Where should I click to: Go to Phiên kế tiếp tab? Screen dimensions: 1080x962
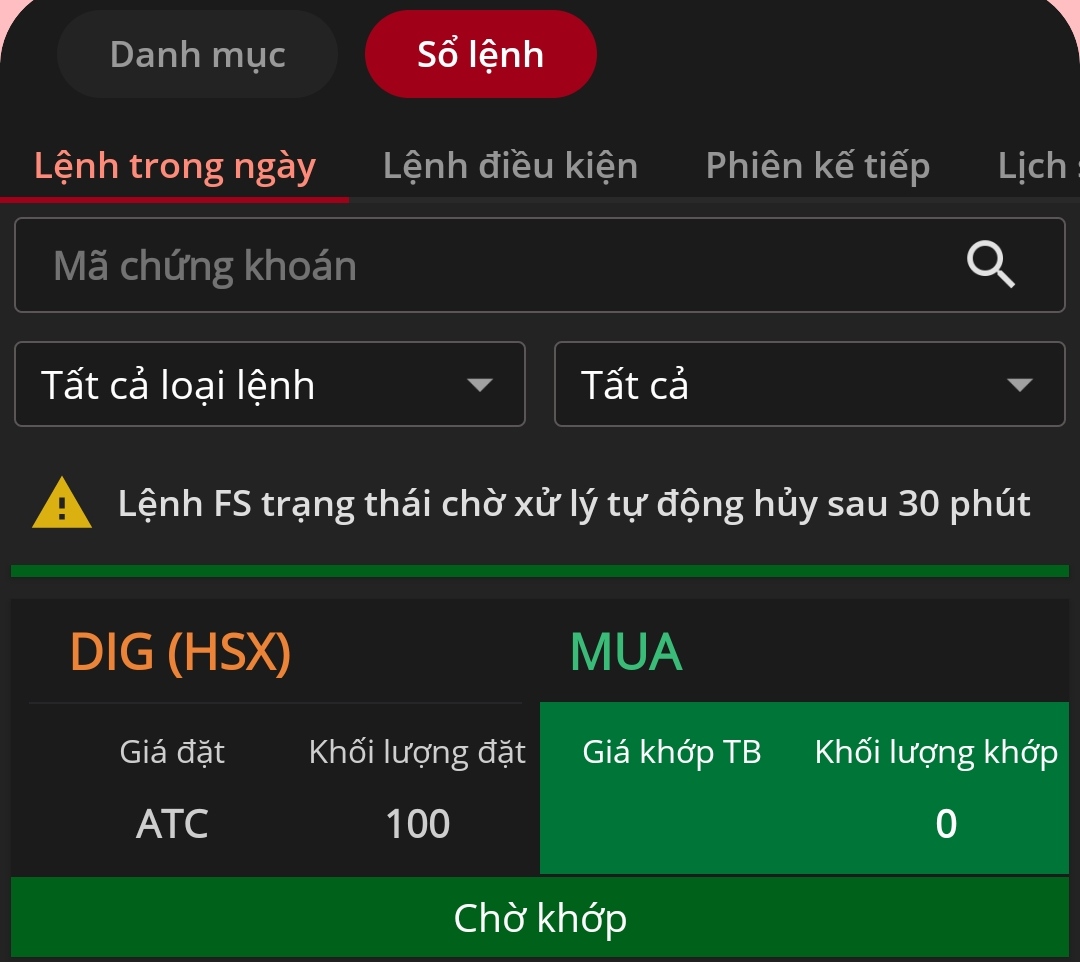[x=817, y=166]
